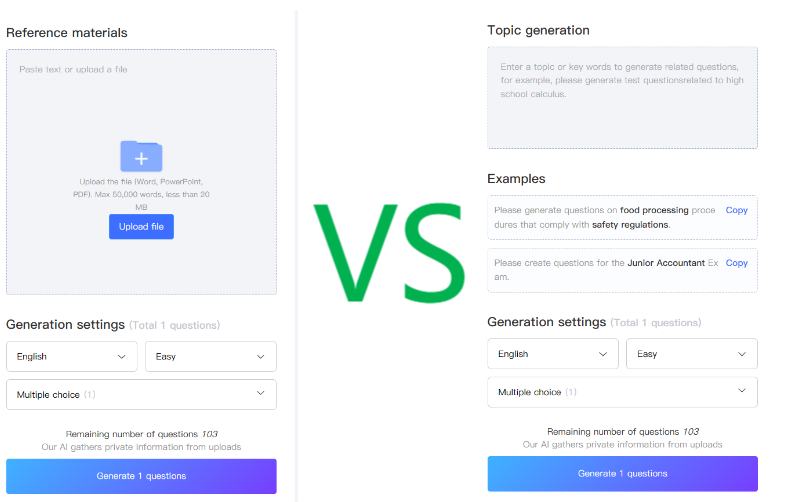
Task: Open the right Easy difficulty dropdown
Action: (x=692, y=354)
